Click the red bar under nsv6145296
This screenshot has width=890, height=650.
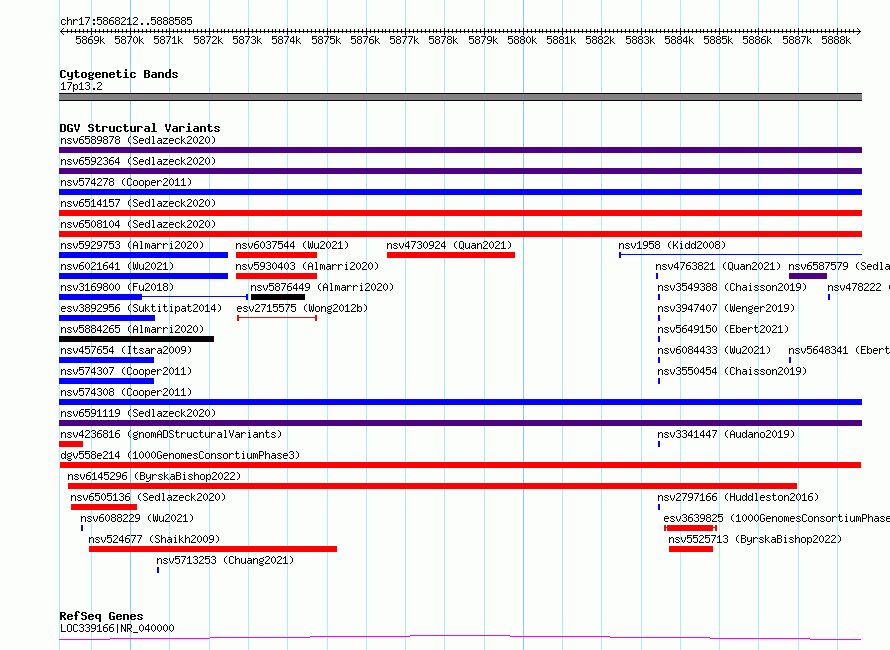(433, 486)
